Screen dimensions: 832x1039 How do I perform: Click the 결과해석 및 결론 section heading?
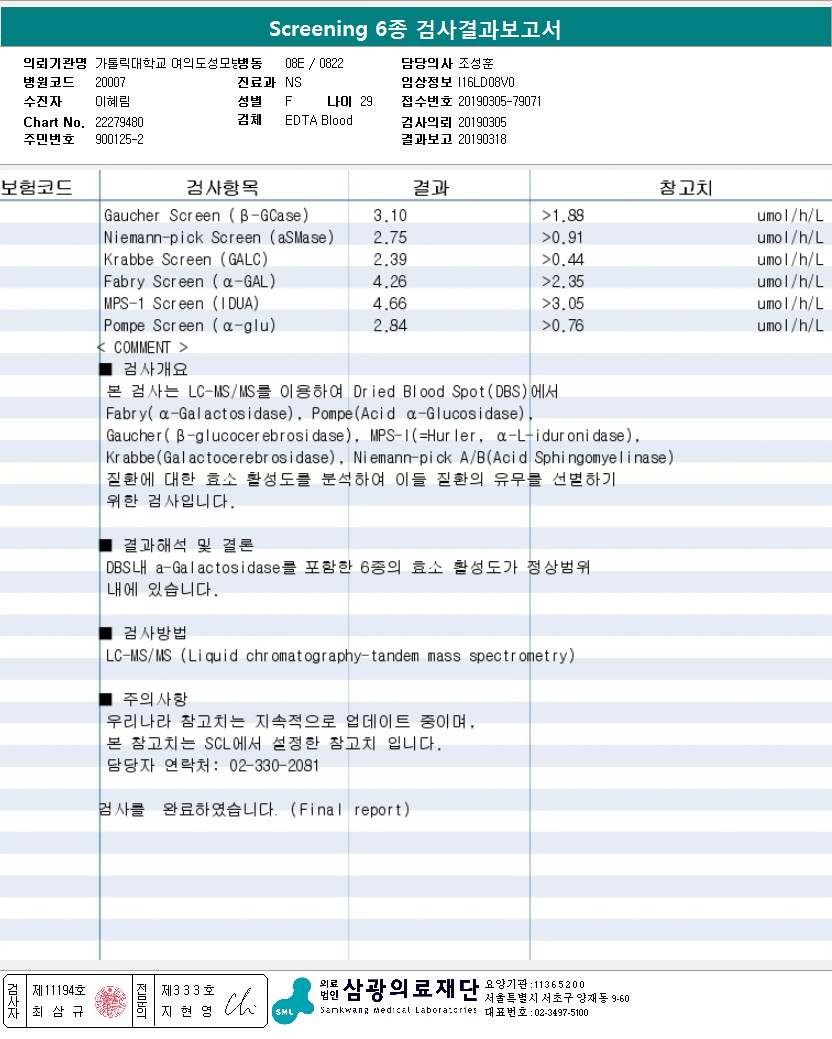tap(177, 545)
